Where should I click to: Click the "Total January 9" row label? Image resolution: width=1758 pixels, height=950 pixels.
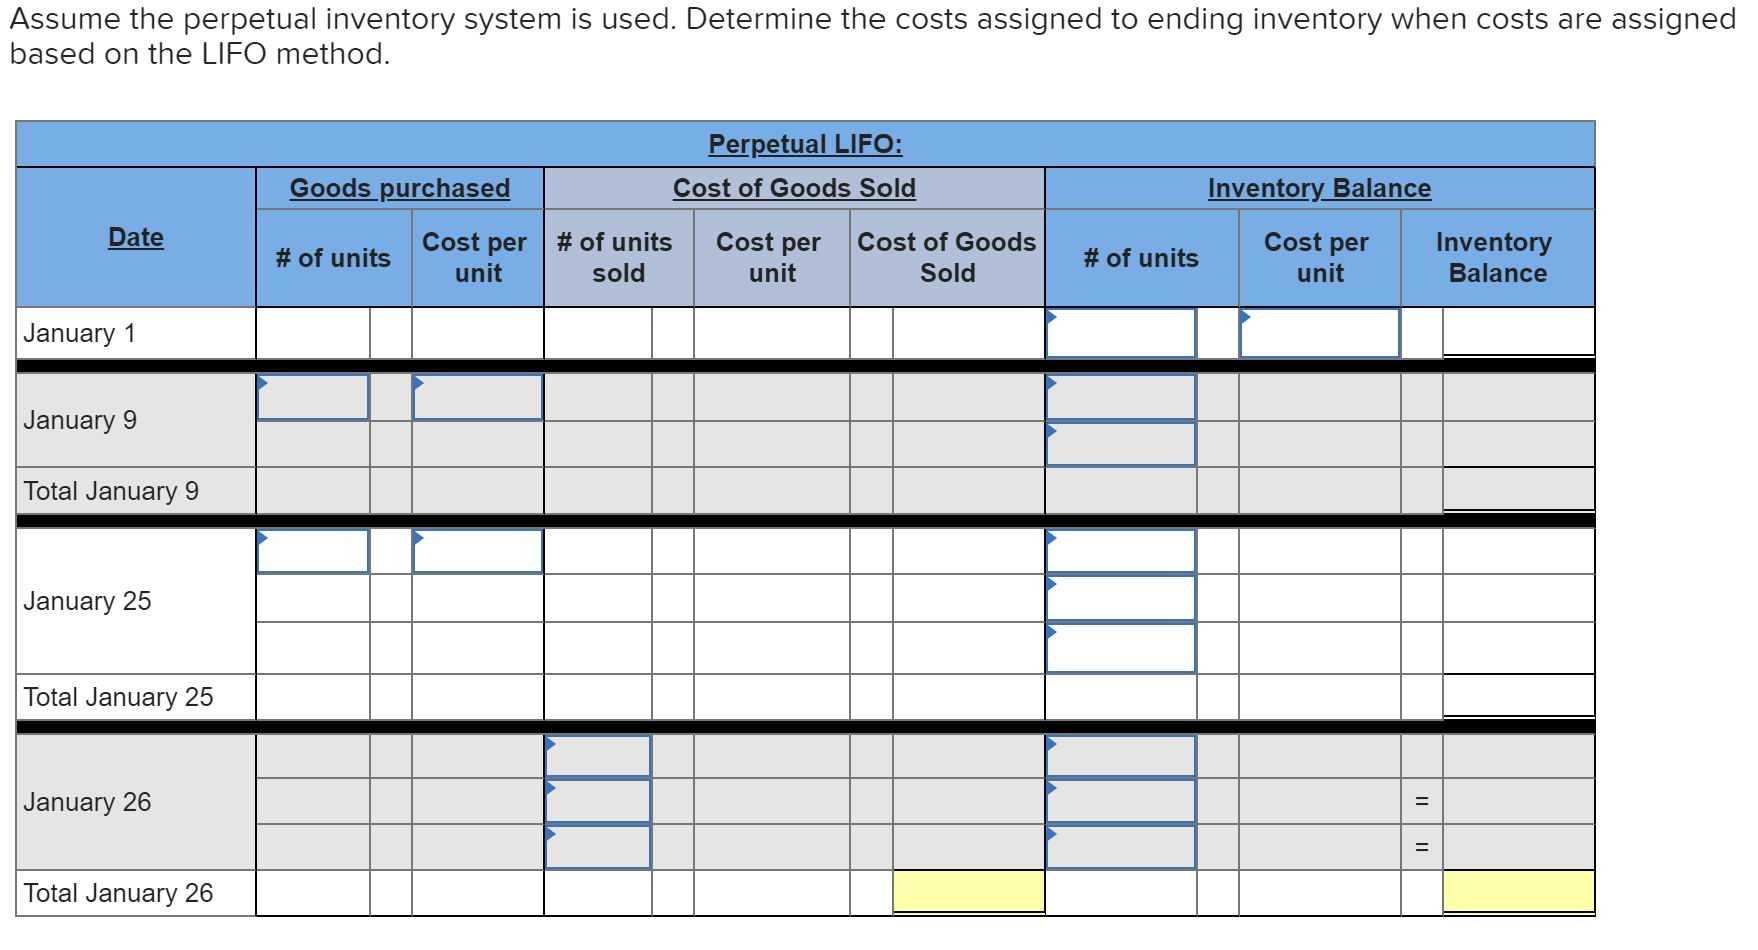[x=111, y=491]
